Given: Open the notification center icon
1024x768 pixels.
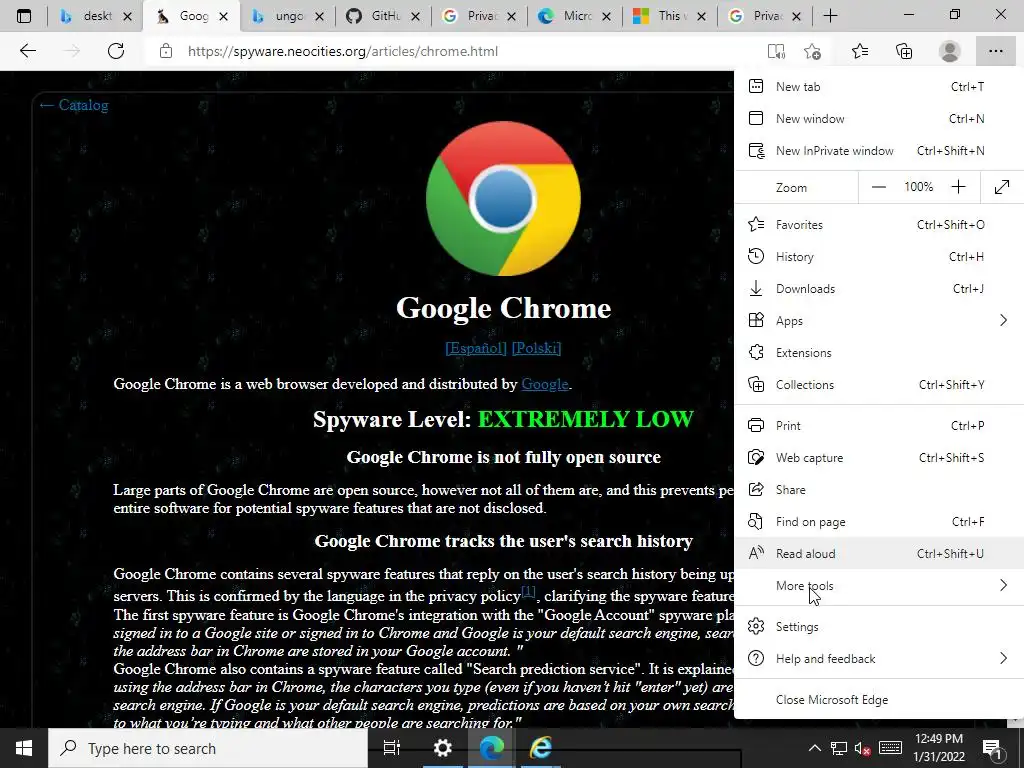Looking at the screenshot, I should 992,748.
